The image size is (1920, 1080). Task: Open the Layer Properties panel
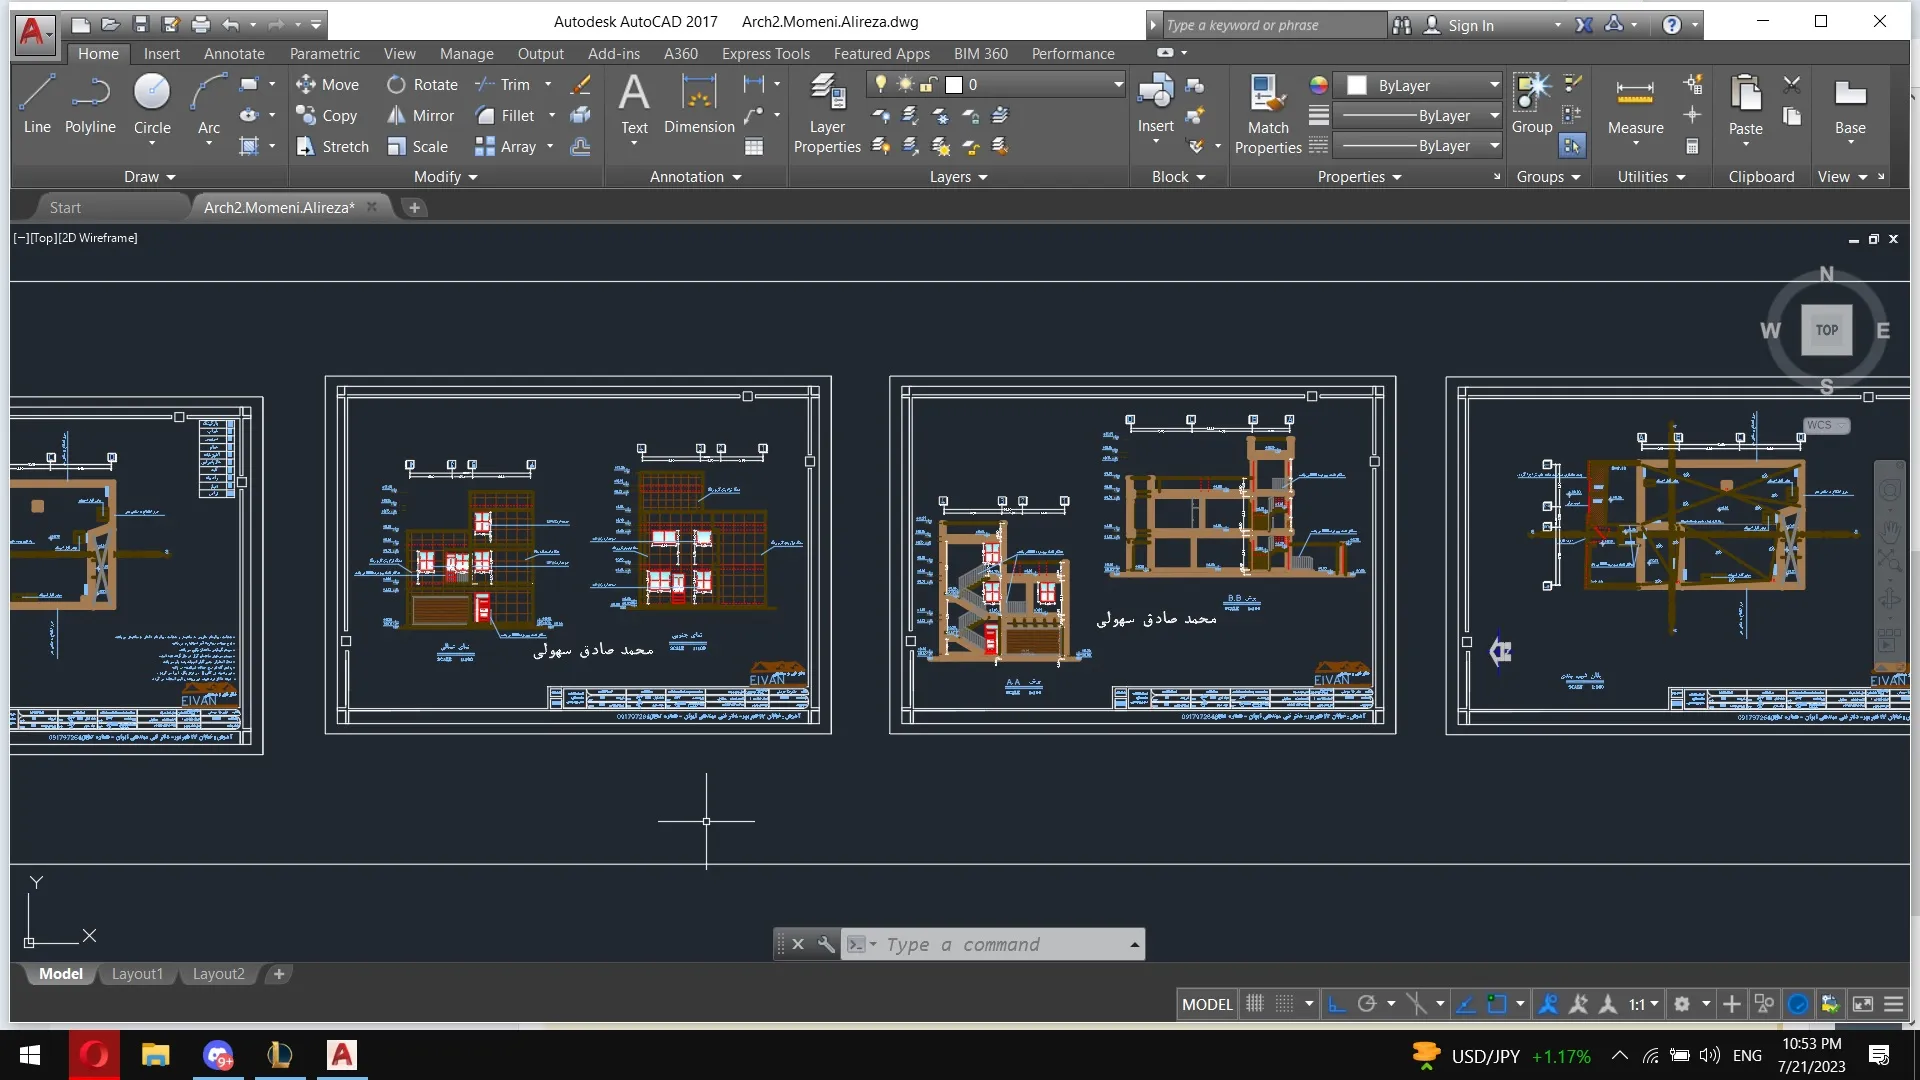click(827, 113)
